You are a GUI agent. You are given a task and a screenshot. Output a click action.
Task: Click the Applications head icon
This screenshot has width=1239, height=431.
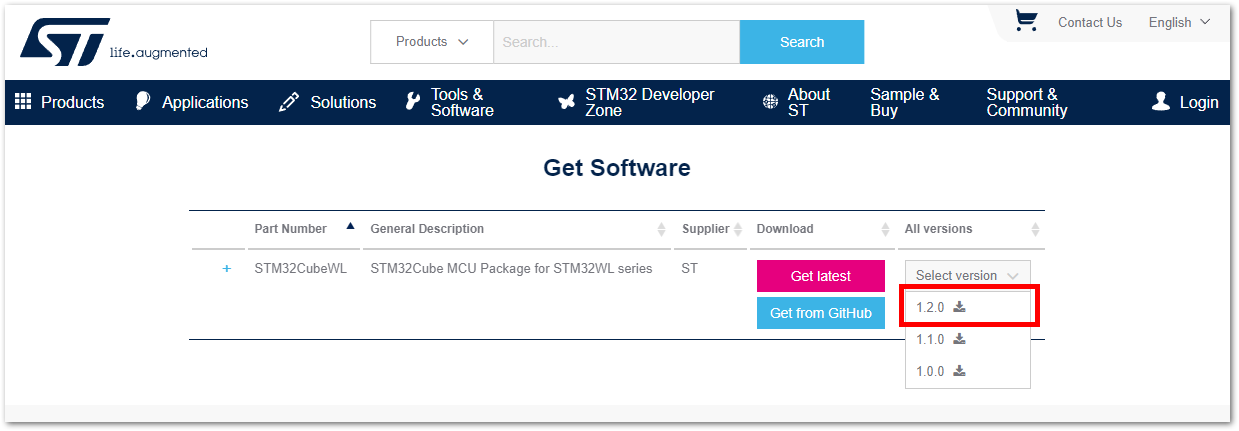[x=143, y=102]
